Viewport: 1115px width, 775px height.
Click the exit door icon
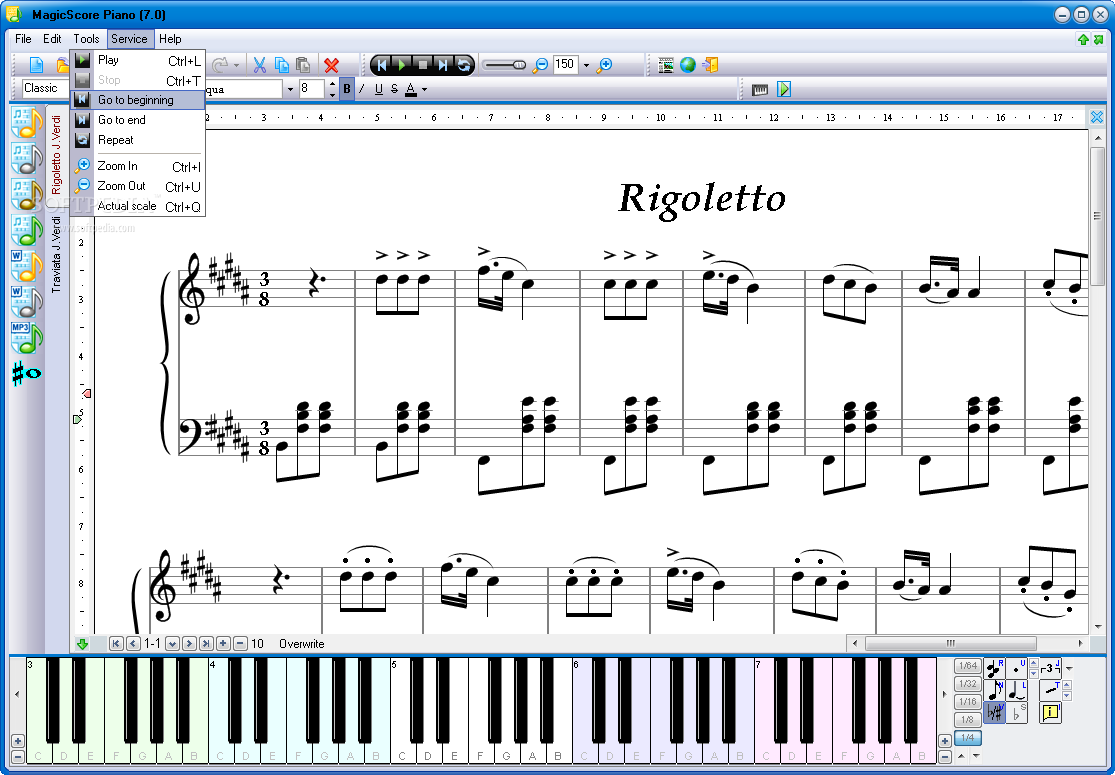pos(710,65)
